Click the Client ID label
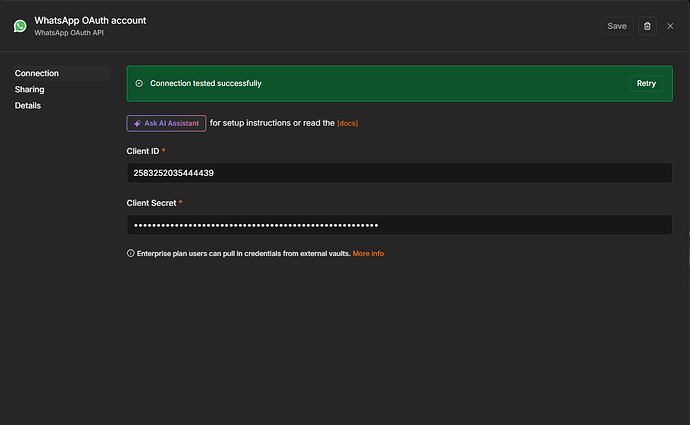This screenshot has height=425, width=690. (x=143, y=151)
